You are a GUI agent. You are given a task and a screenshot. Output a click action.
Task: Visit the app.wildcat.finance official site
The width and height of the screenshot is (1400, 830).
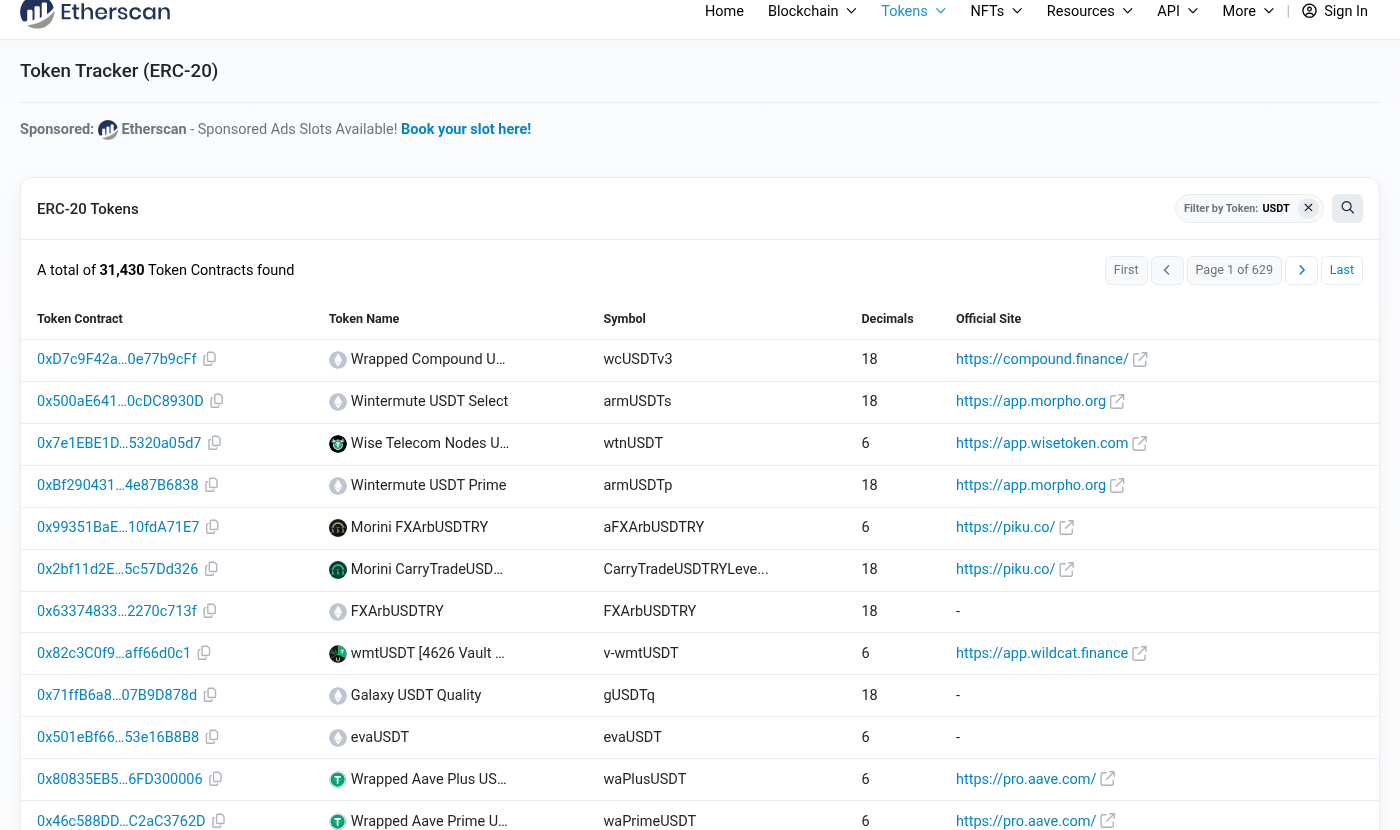click(x=1042, y=653)
